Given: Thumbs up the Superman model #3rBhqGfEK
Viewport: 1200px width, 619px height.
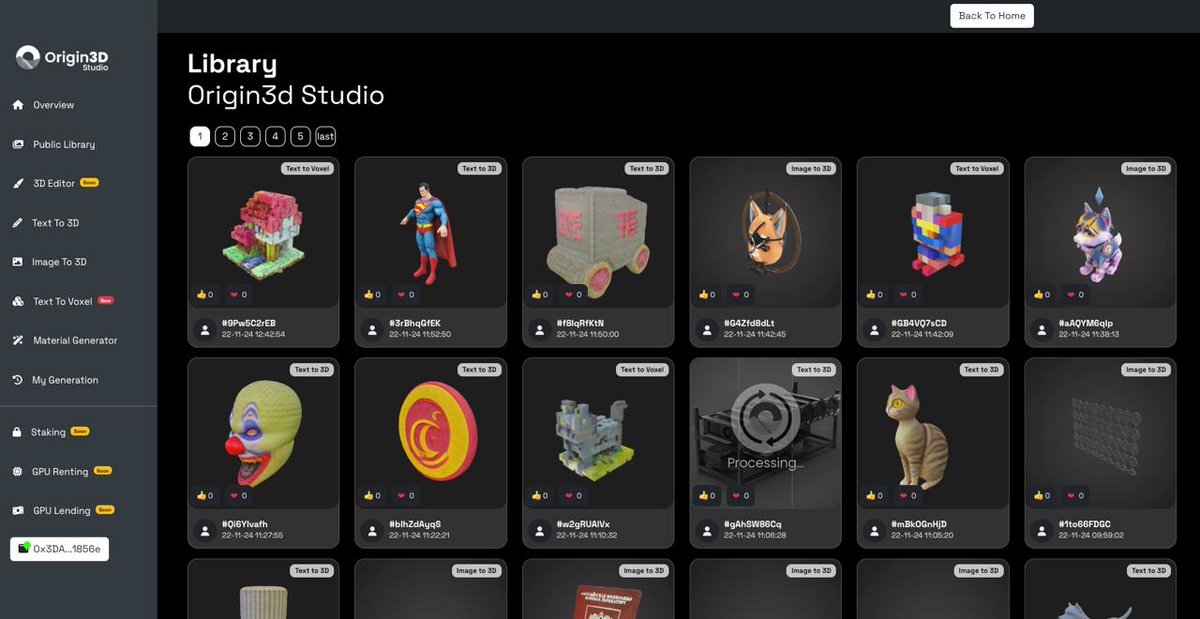Looking at the screenshot, I should click(x=372, y=295).
